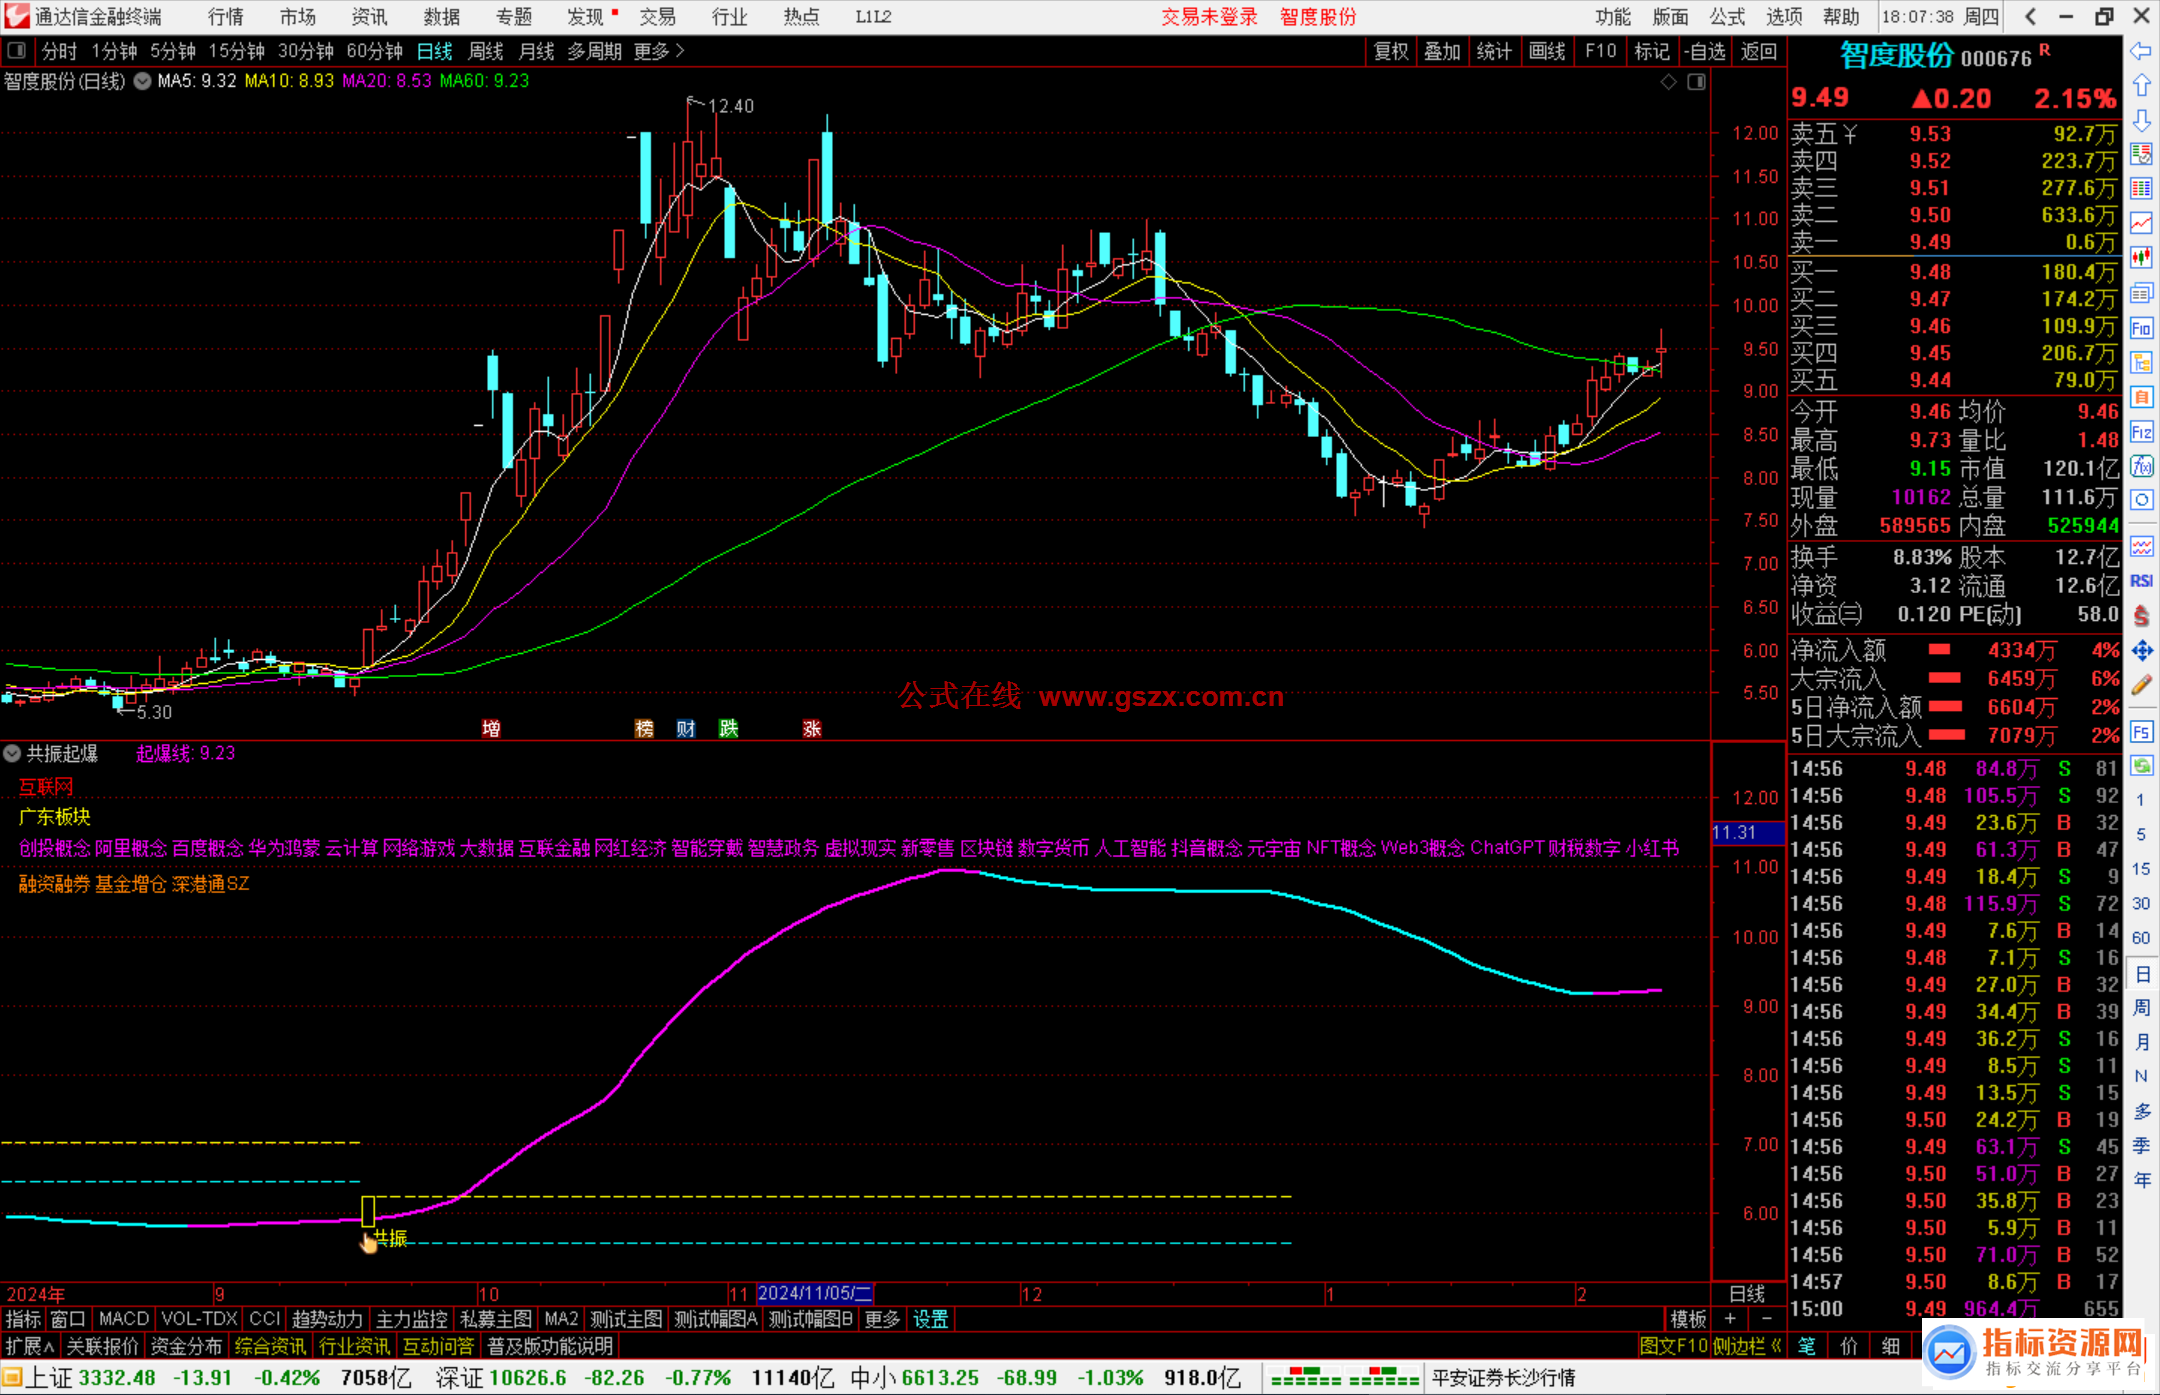Toggle the 共振起爆 indicator settings circle icon
The height and width of the screenshot is (1395, 2160).
12,753
